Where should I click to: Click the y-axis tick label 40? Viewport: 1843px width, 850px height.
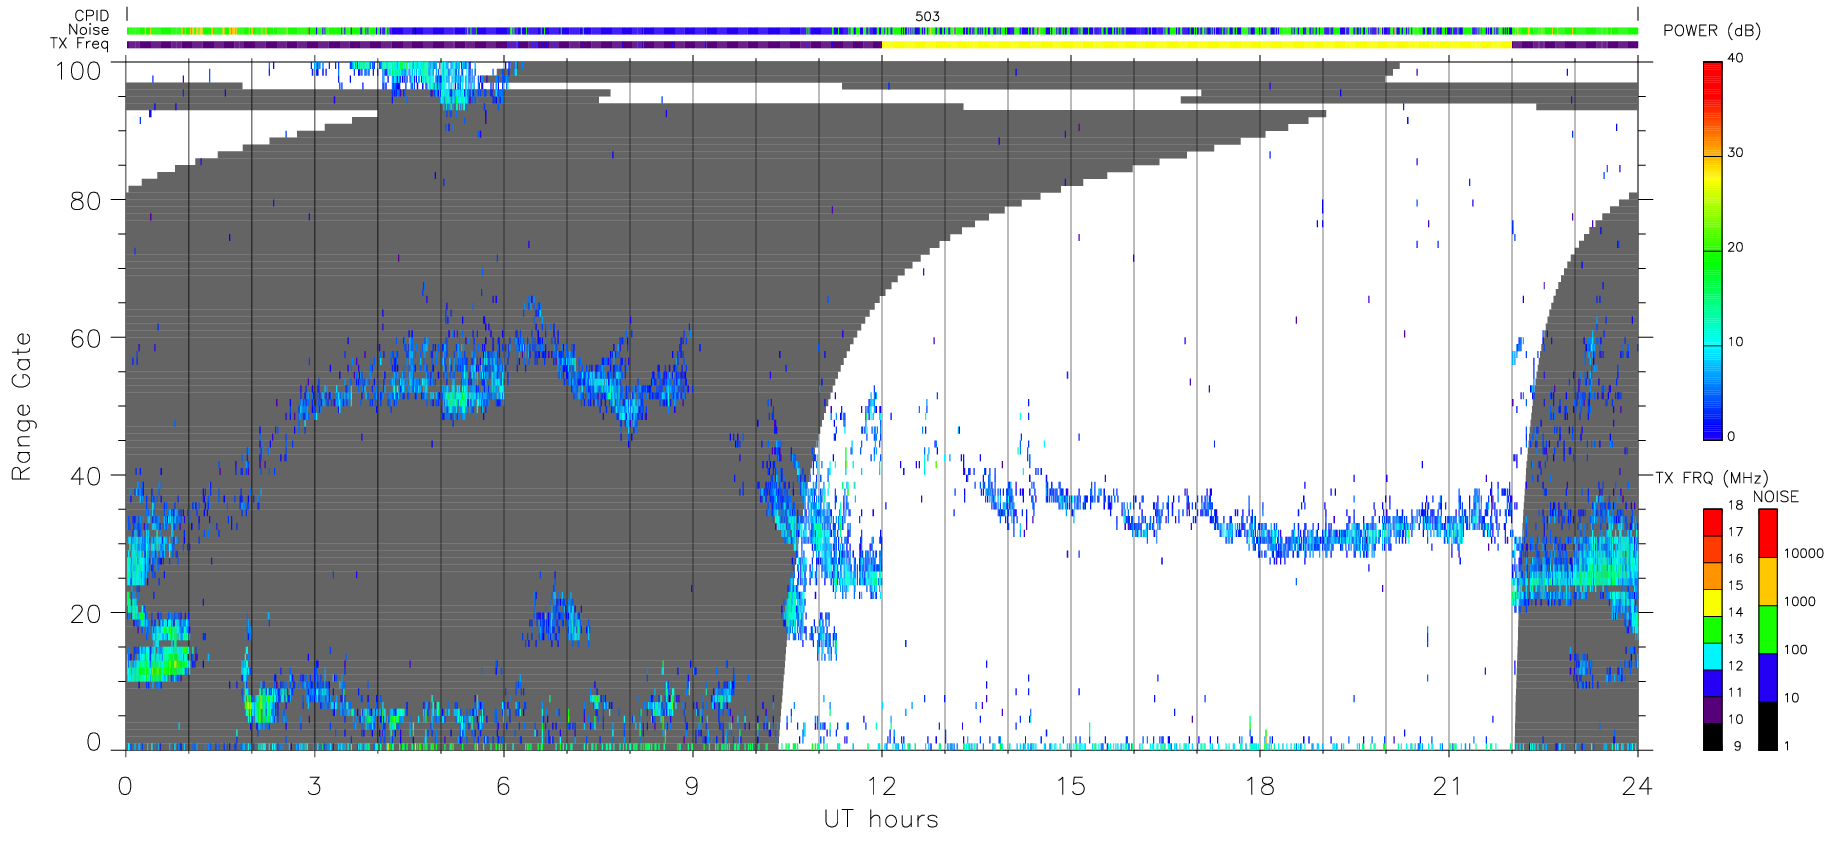click(85, 477)
